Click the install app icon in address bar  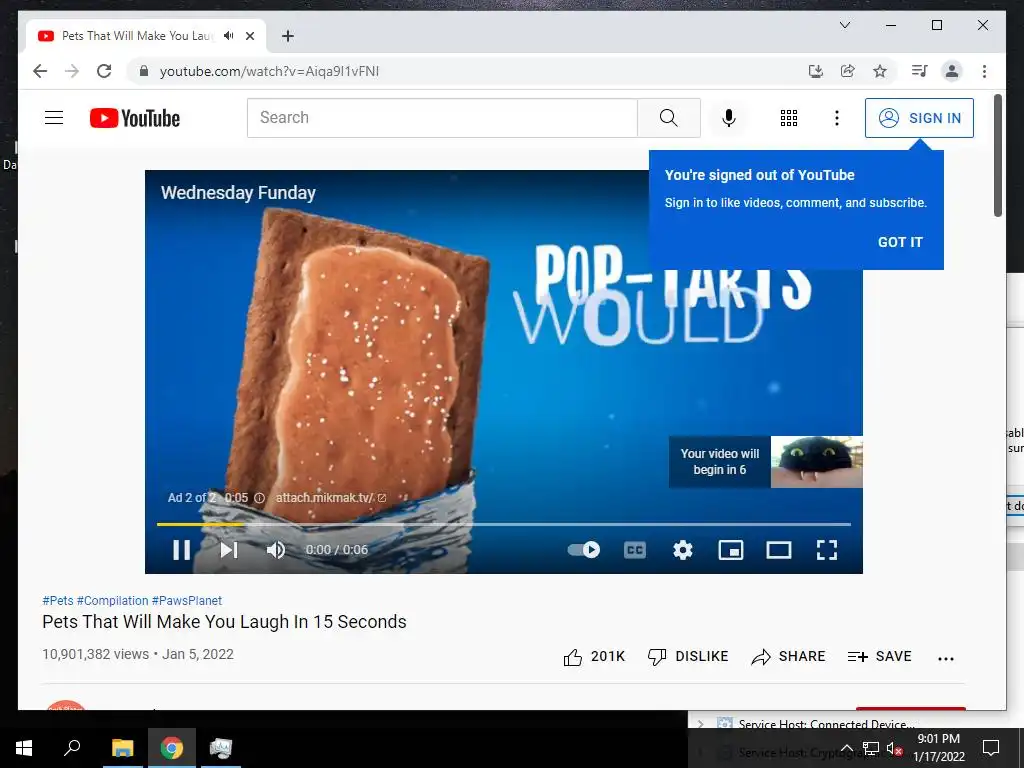click(816, 71)
